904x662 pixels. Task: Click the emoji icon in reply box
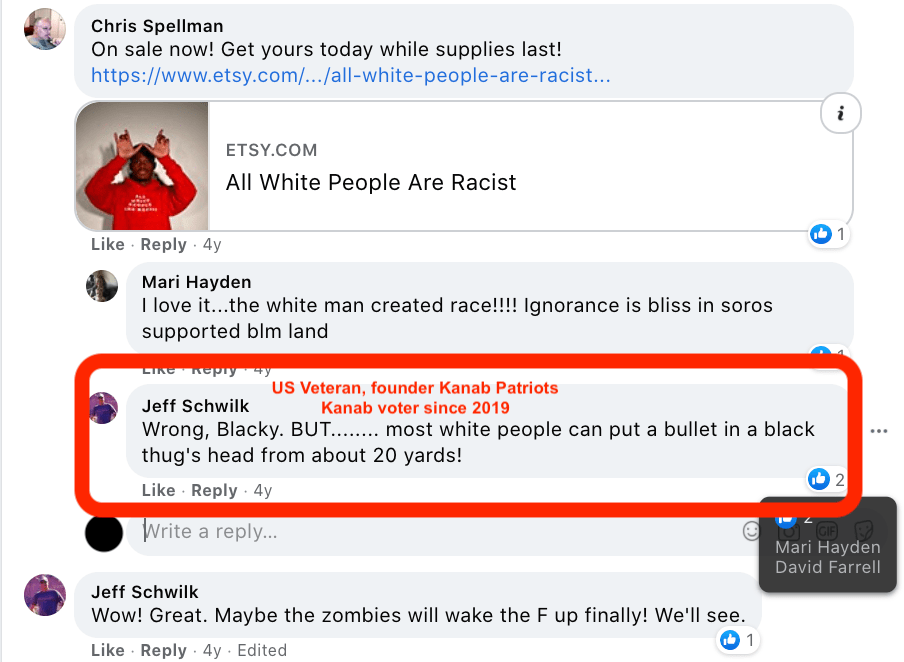click(x=752, y=531)
